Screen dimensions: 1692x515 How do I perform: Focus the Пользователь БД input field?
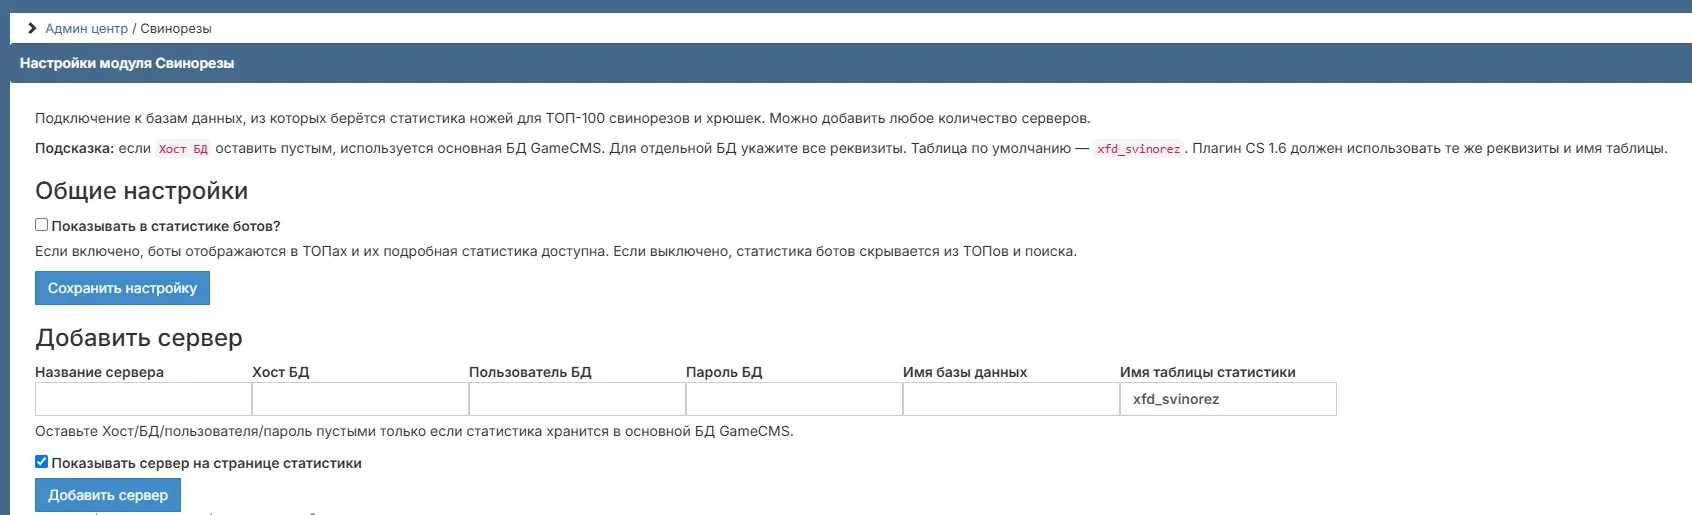pos(577,399)
